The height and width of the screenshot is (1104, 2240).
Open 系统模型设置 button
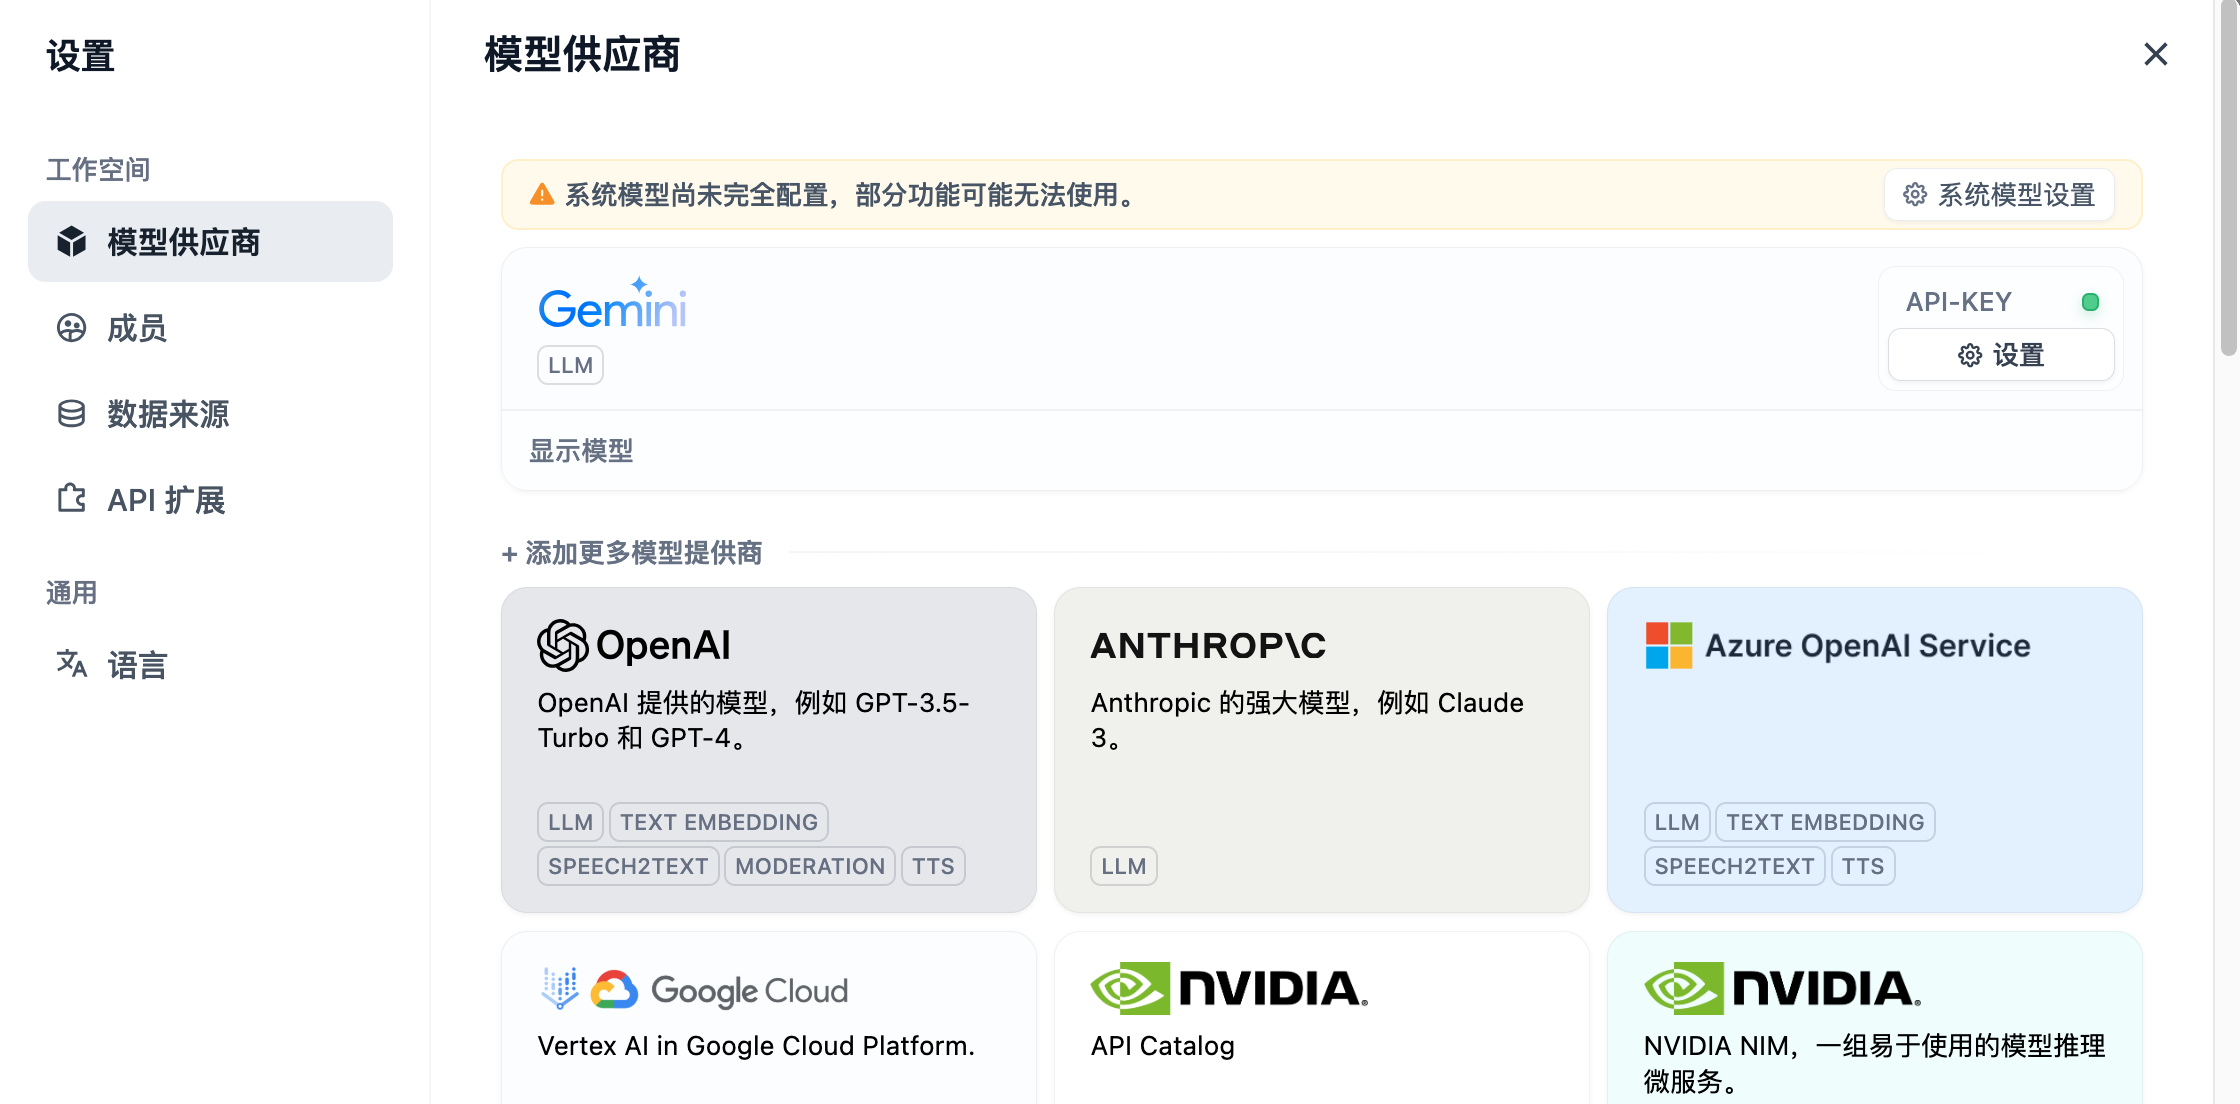[1999, 195]
